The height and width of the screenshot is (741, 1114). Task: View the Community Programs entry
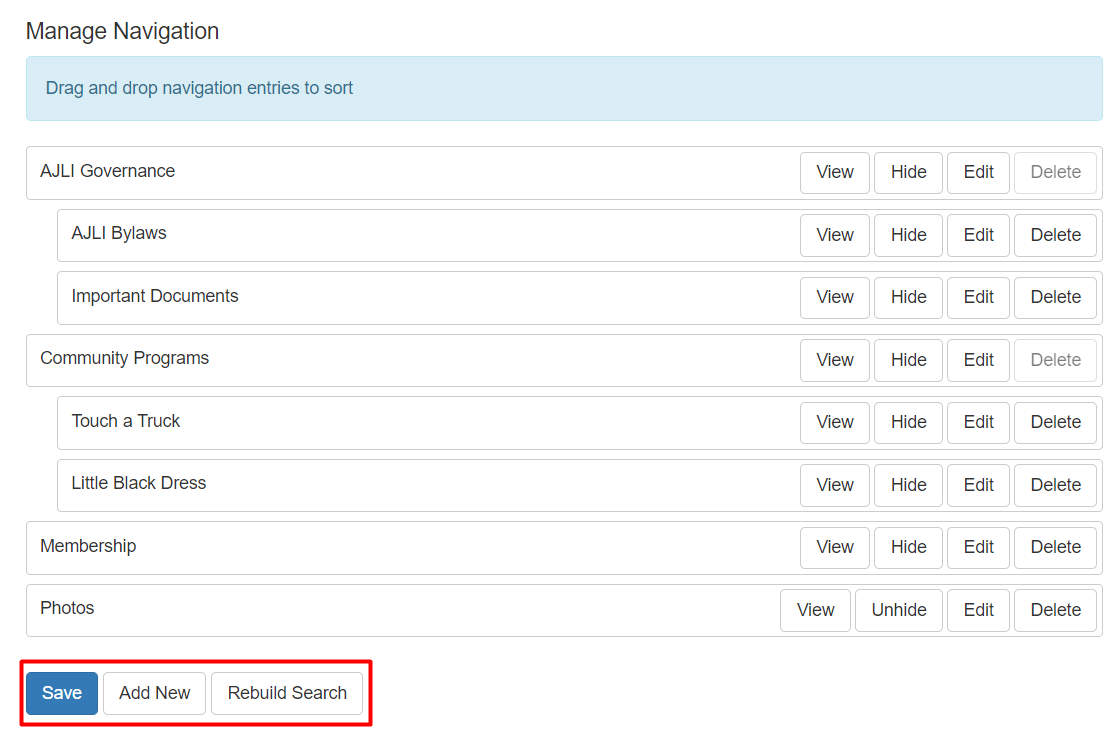point(835,360)
